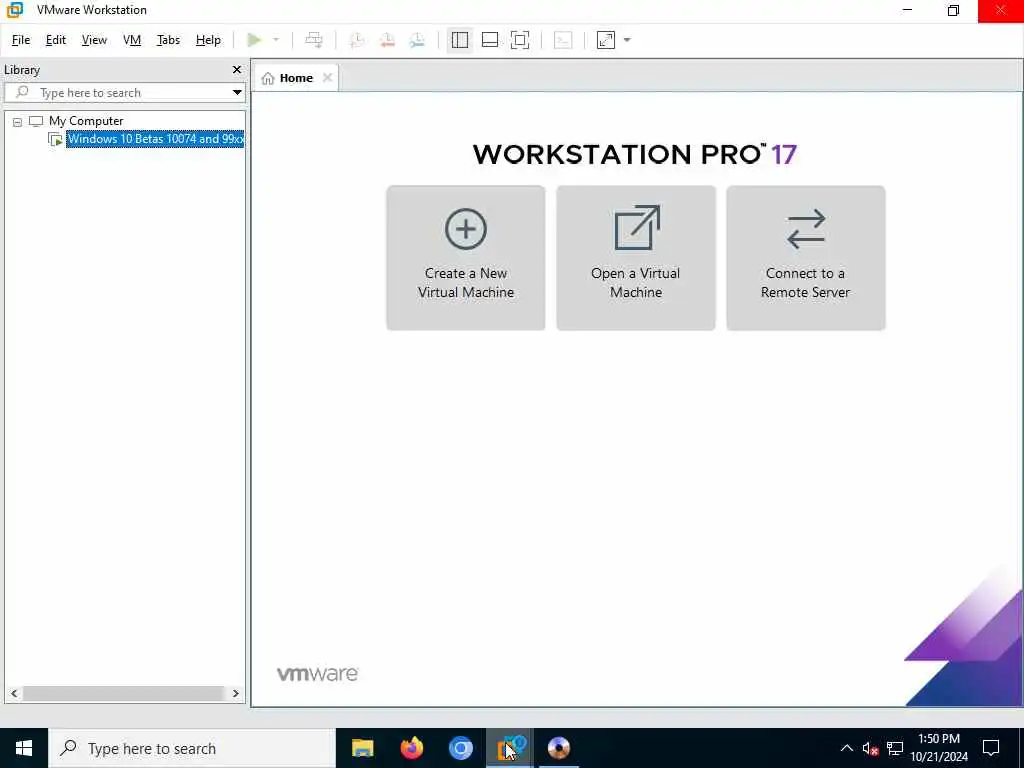Click the Stretch Guest toolbar icon
This screenshot has height=768, width=1024.
tap(606, 40)
